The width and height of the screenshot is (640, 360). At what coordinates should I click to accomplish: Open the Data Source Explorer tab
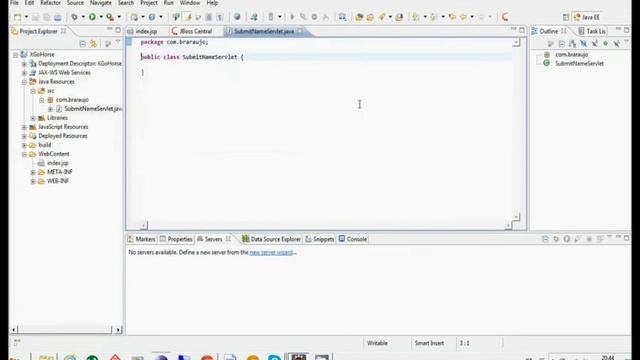[271, 239]
